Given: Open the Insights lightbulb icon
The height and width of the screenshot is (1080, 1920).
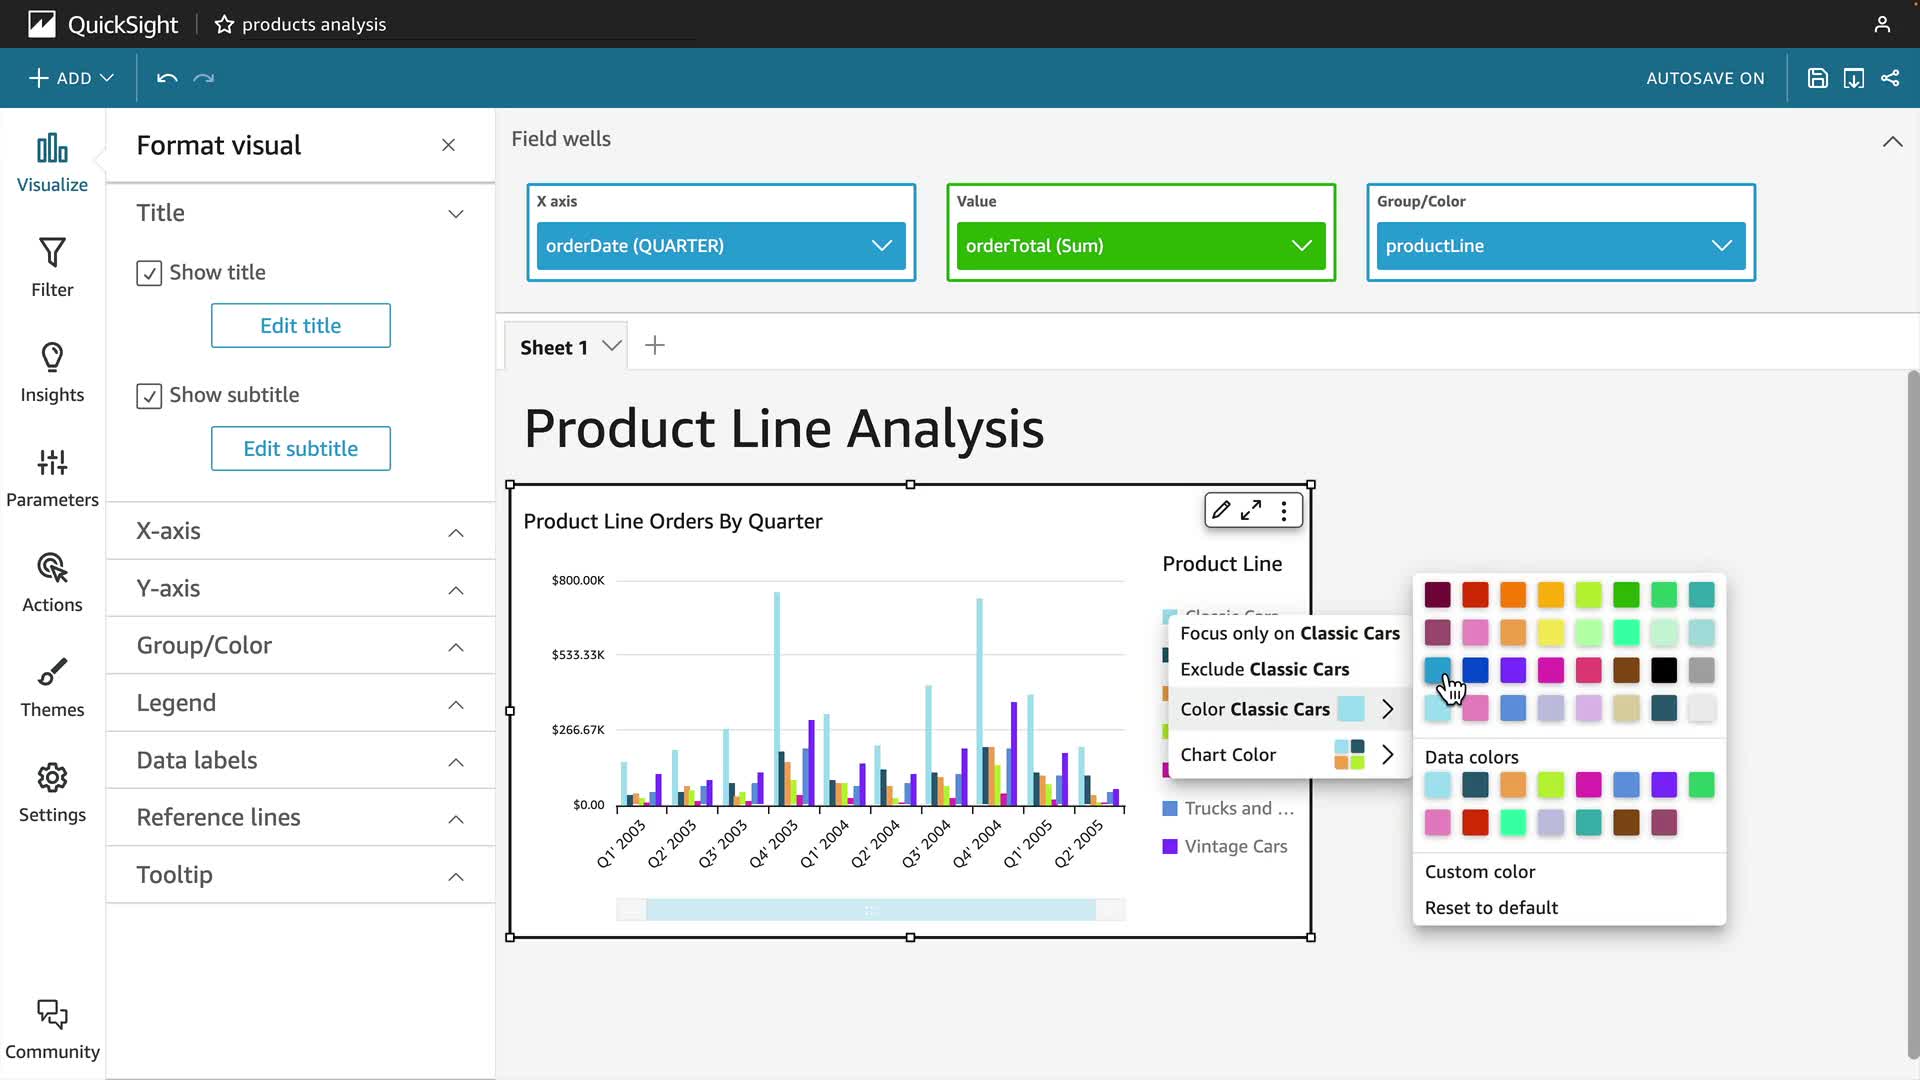Looking at the screenshot, I should [x=52, y=372].
